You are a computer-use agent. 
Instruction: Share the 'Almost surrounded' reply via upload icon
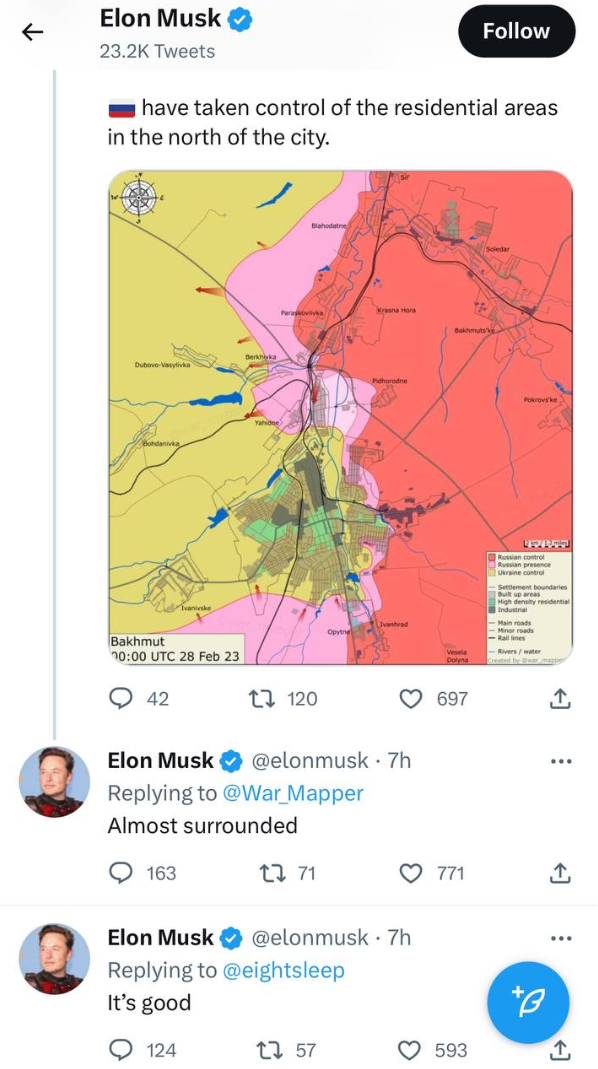(x=562, y=872)
